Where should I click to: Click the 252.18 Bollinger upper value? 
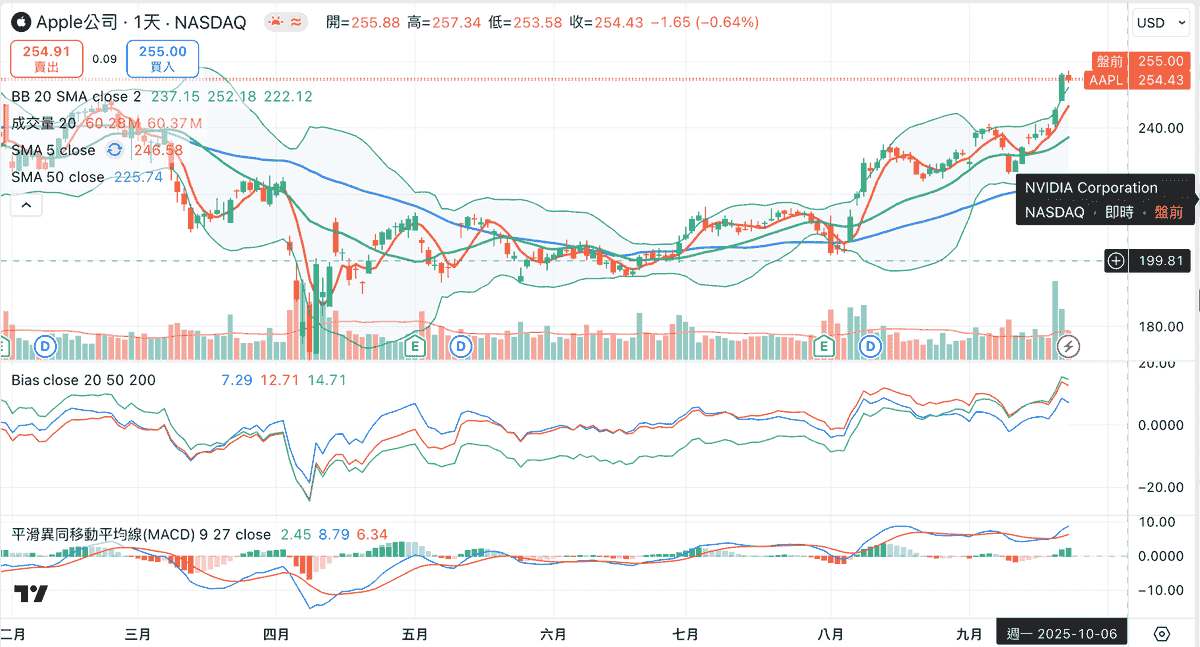point(231,96)
